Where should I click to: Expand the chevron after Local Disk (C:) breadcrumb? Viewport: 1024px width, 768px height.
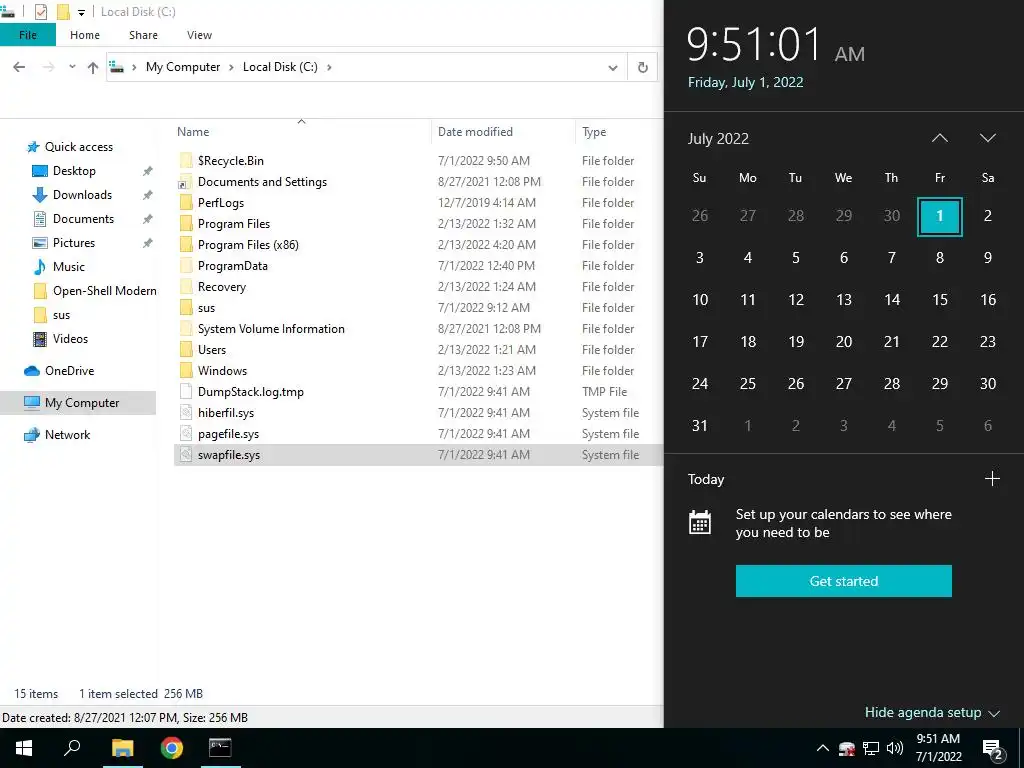[x=329, y=67]
